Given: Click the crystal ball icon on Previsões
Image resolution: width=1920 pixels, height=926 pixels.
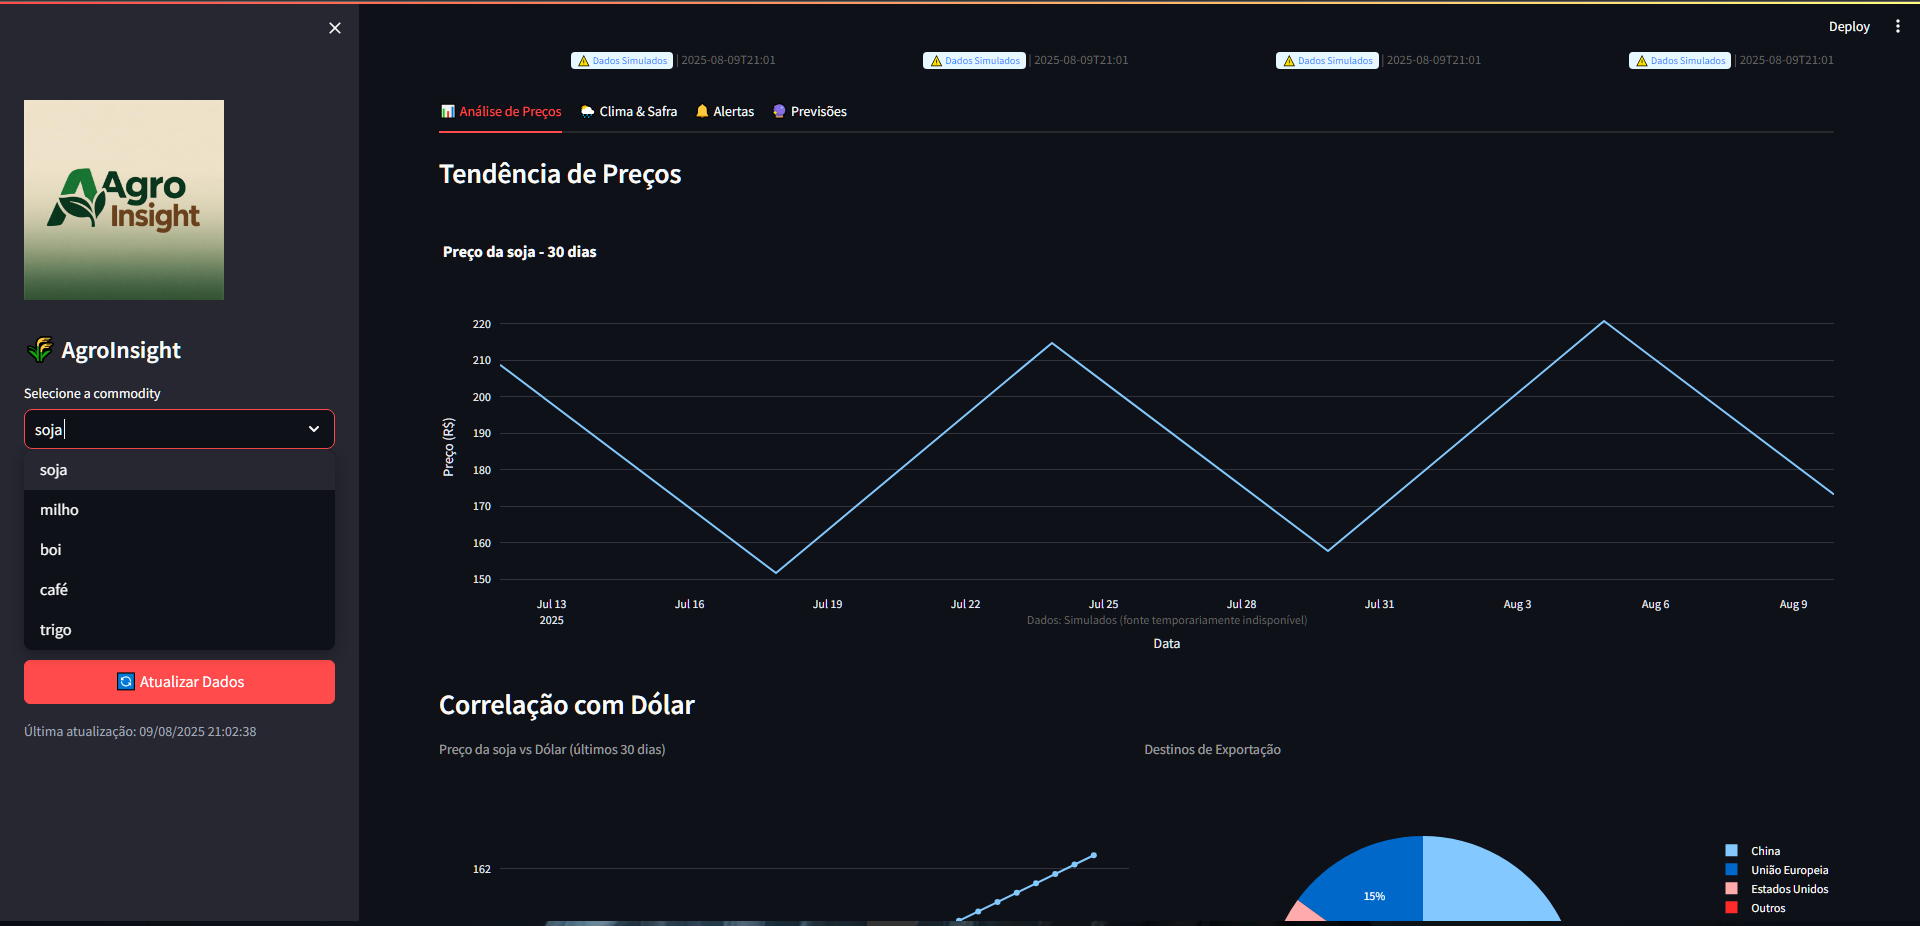Looking at the screenshot, I should click(779, 112).
